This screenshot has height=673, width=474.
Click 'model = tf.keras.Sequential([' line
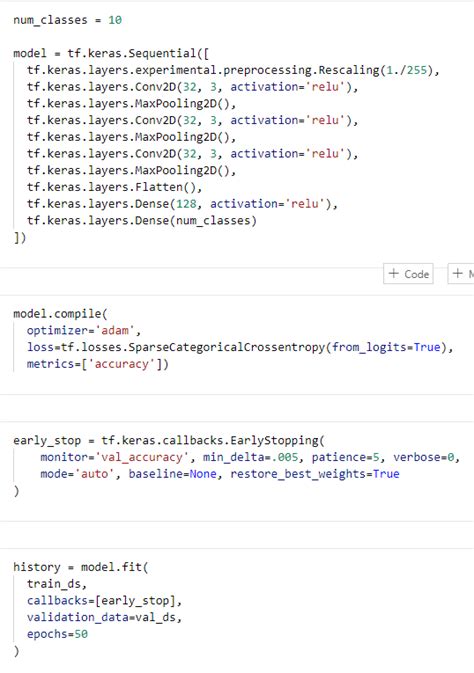[111, 54]
